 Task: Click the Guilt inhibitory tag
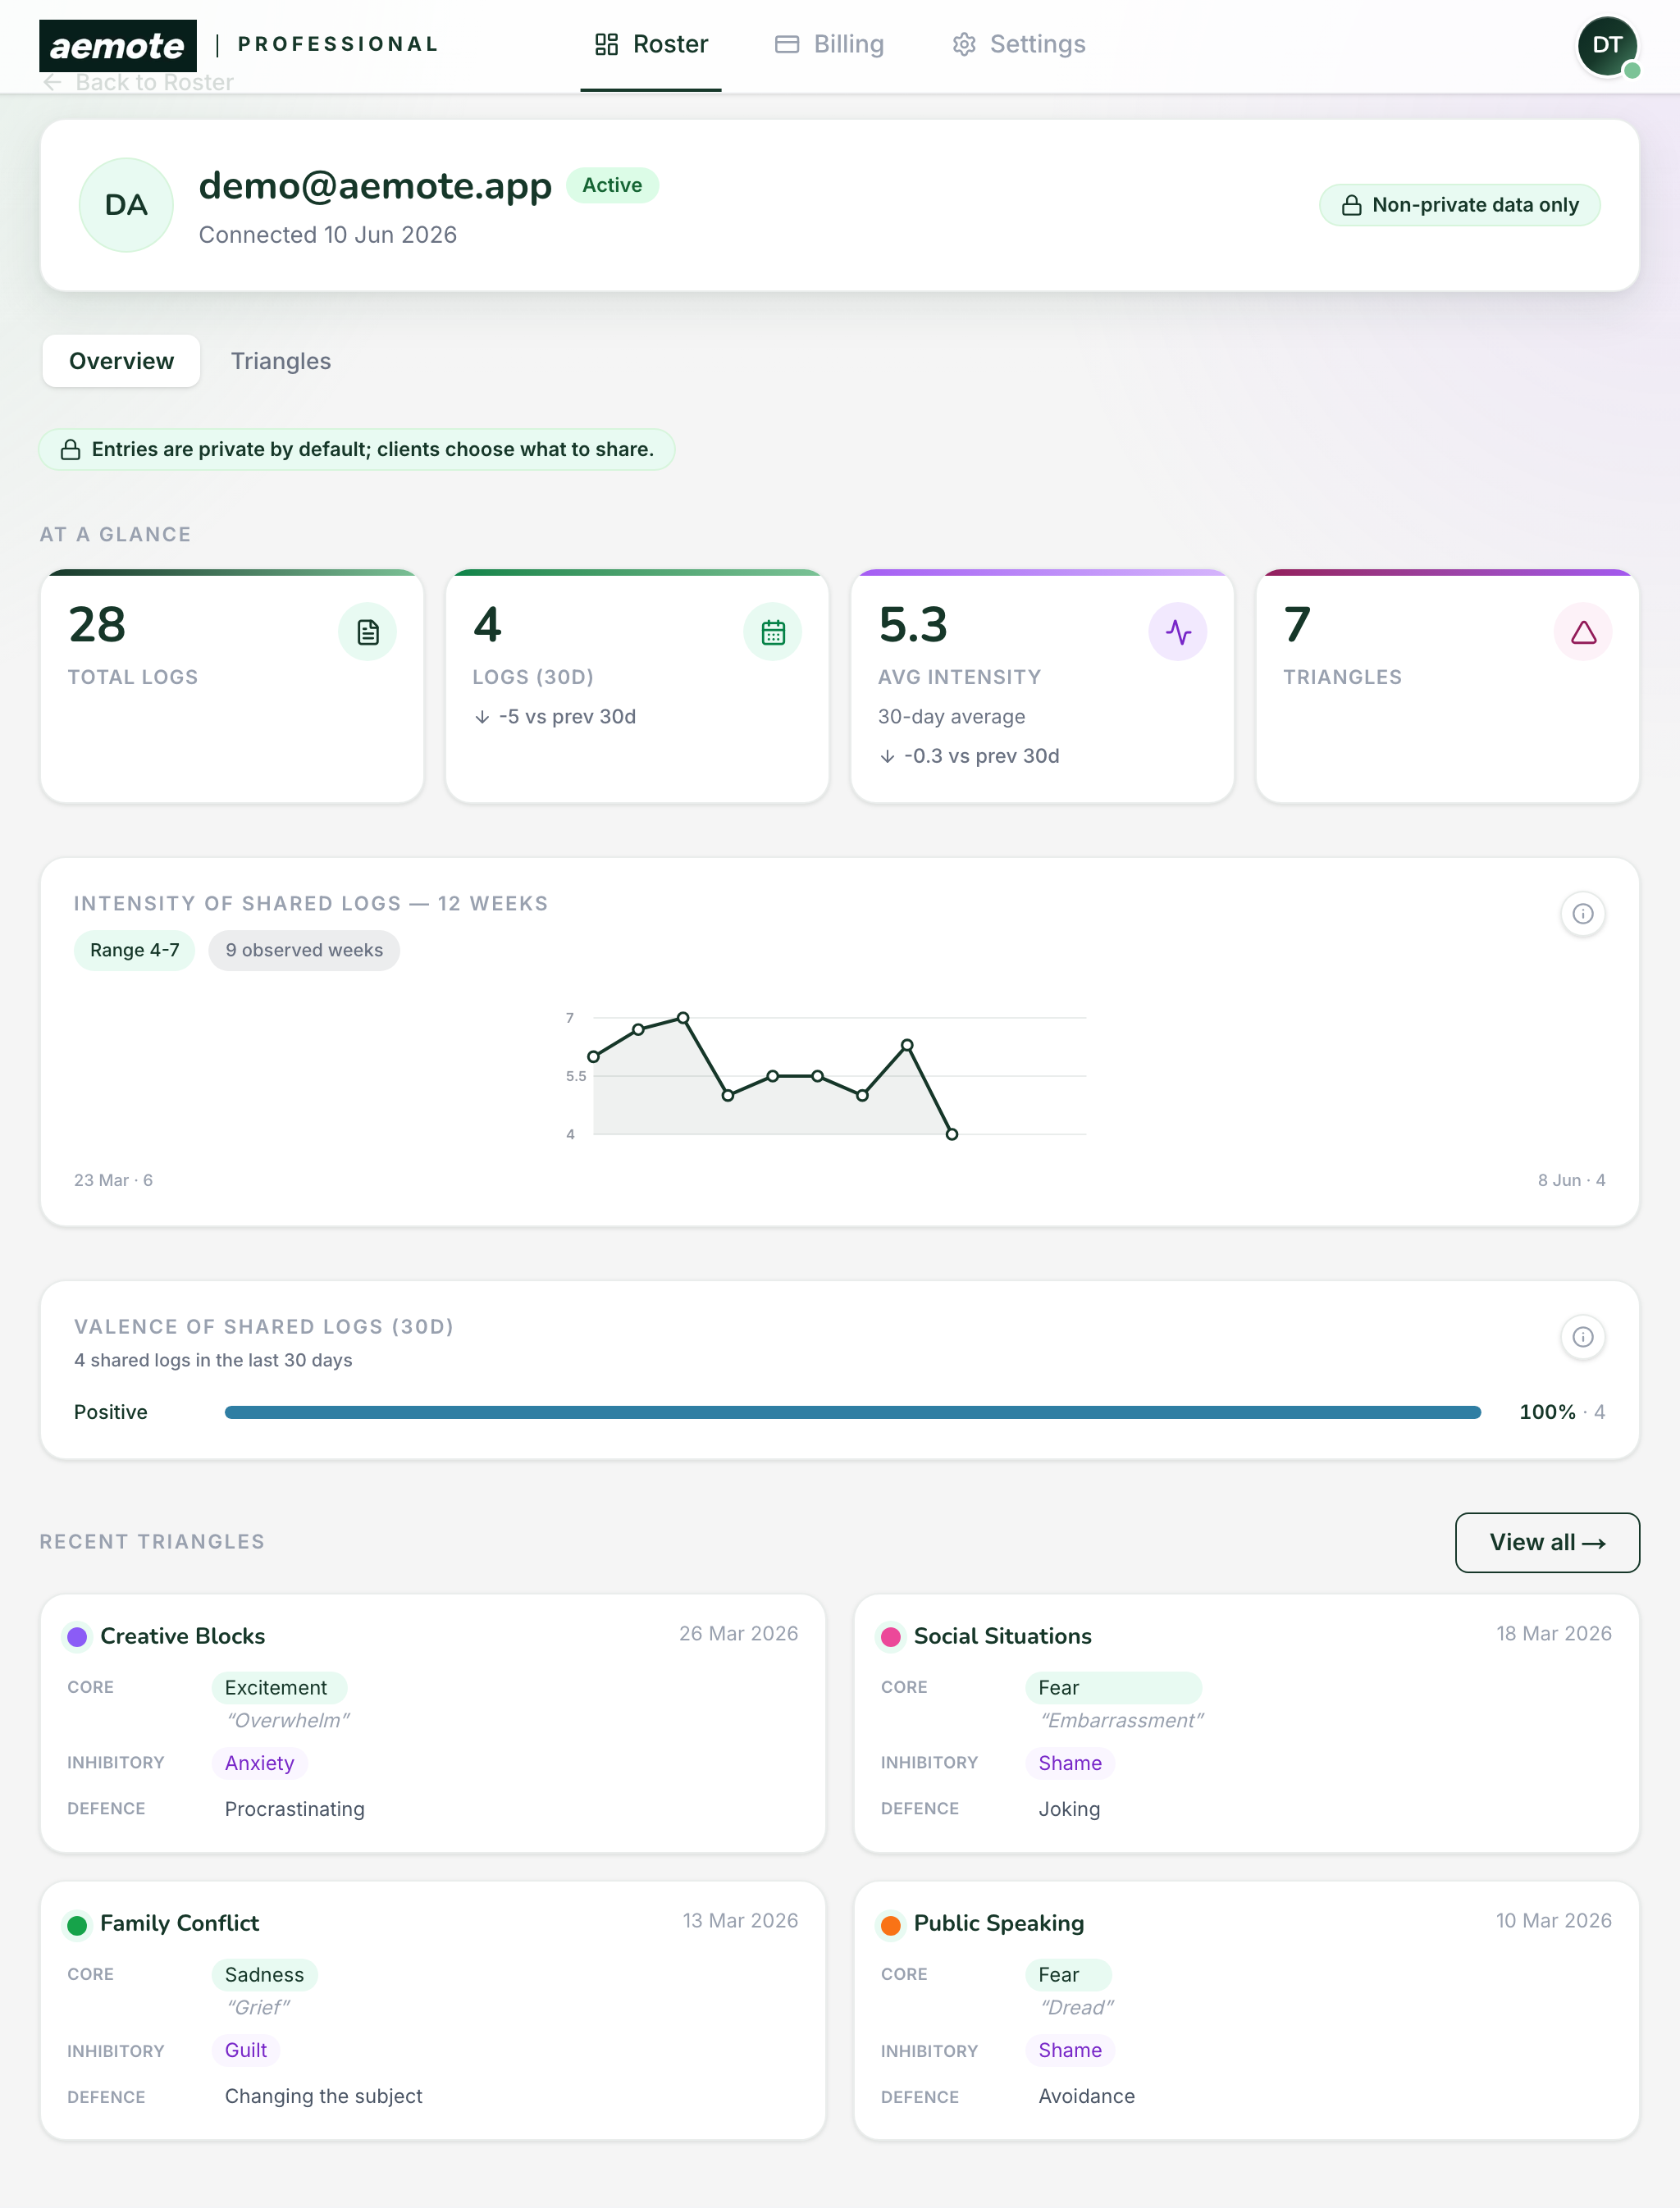coord(246,2050)
